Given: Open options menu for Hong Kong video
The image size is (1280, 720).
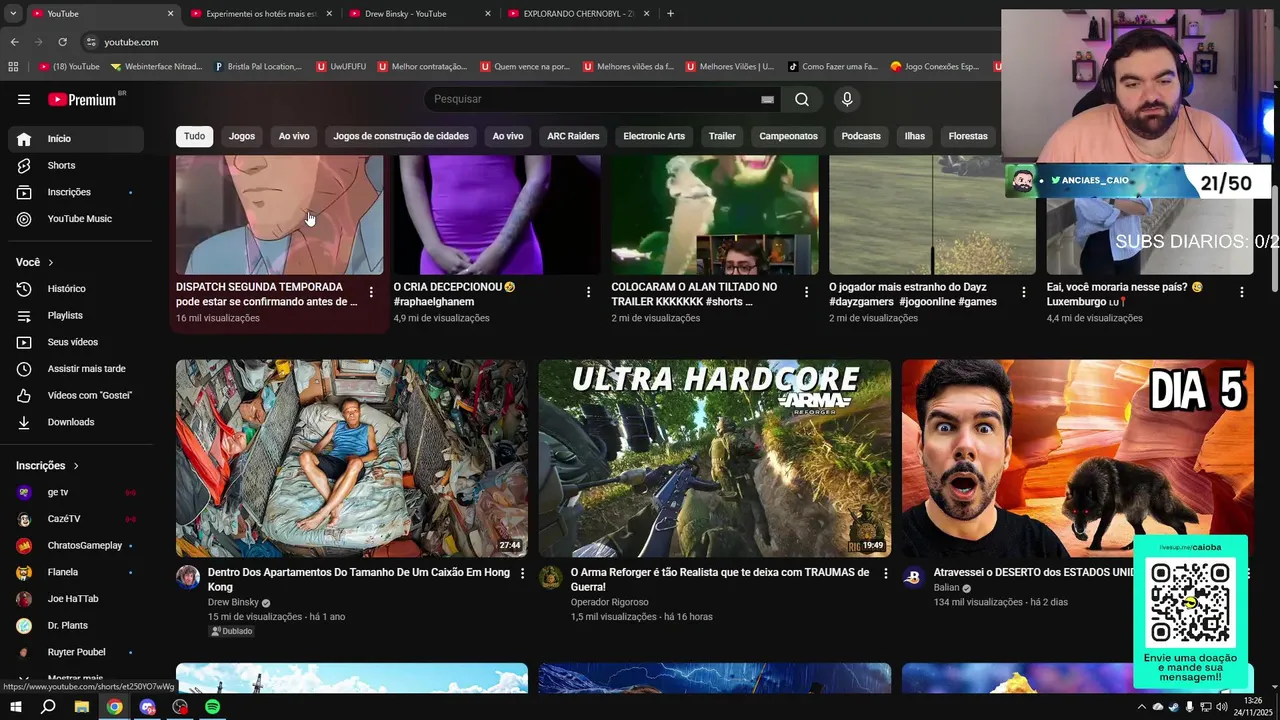Looking at the screenshot, I should (522, 573).
